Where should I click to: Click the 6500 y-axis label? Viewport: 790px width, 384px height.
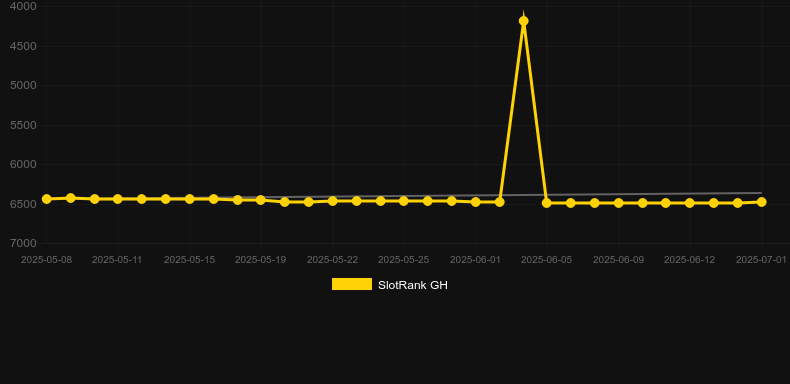24,204
